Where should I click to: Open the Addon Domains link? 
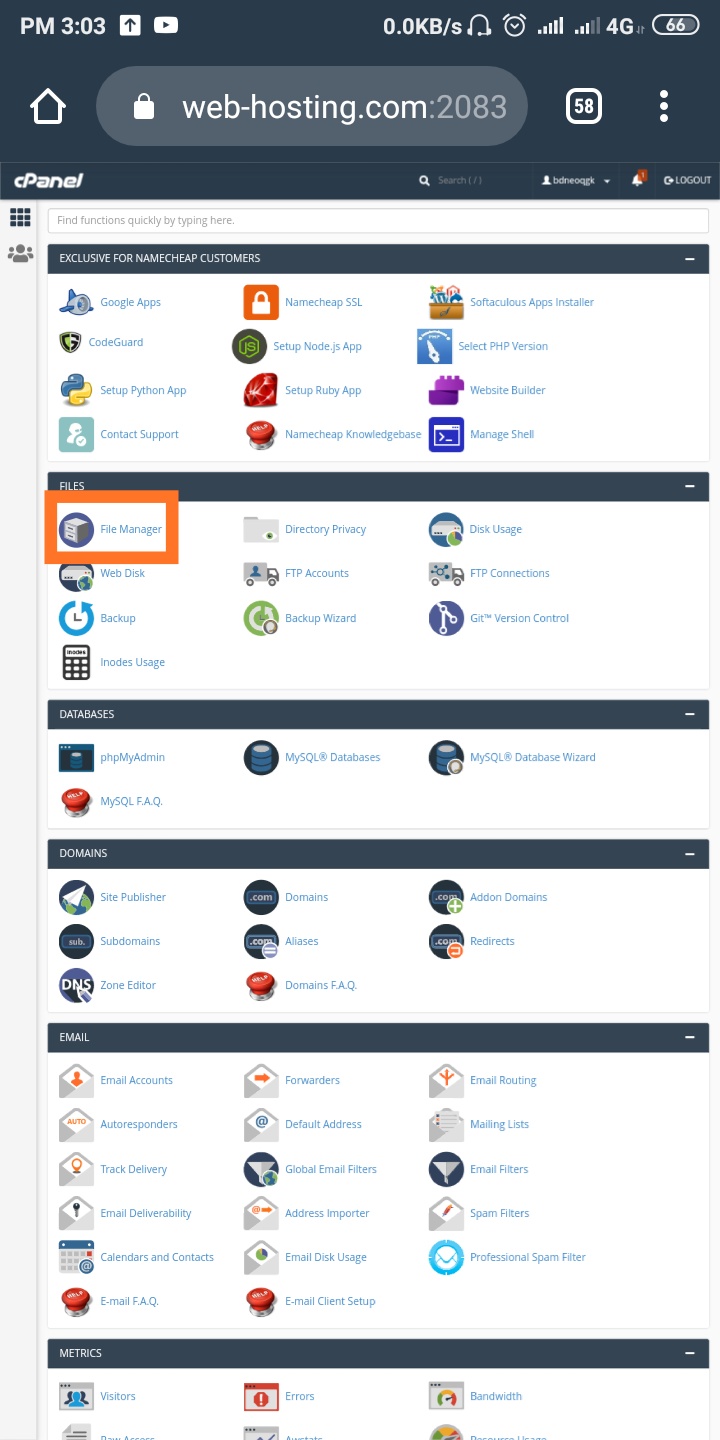(x=508, y=897)
